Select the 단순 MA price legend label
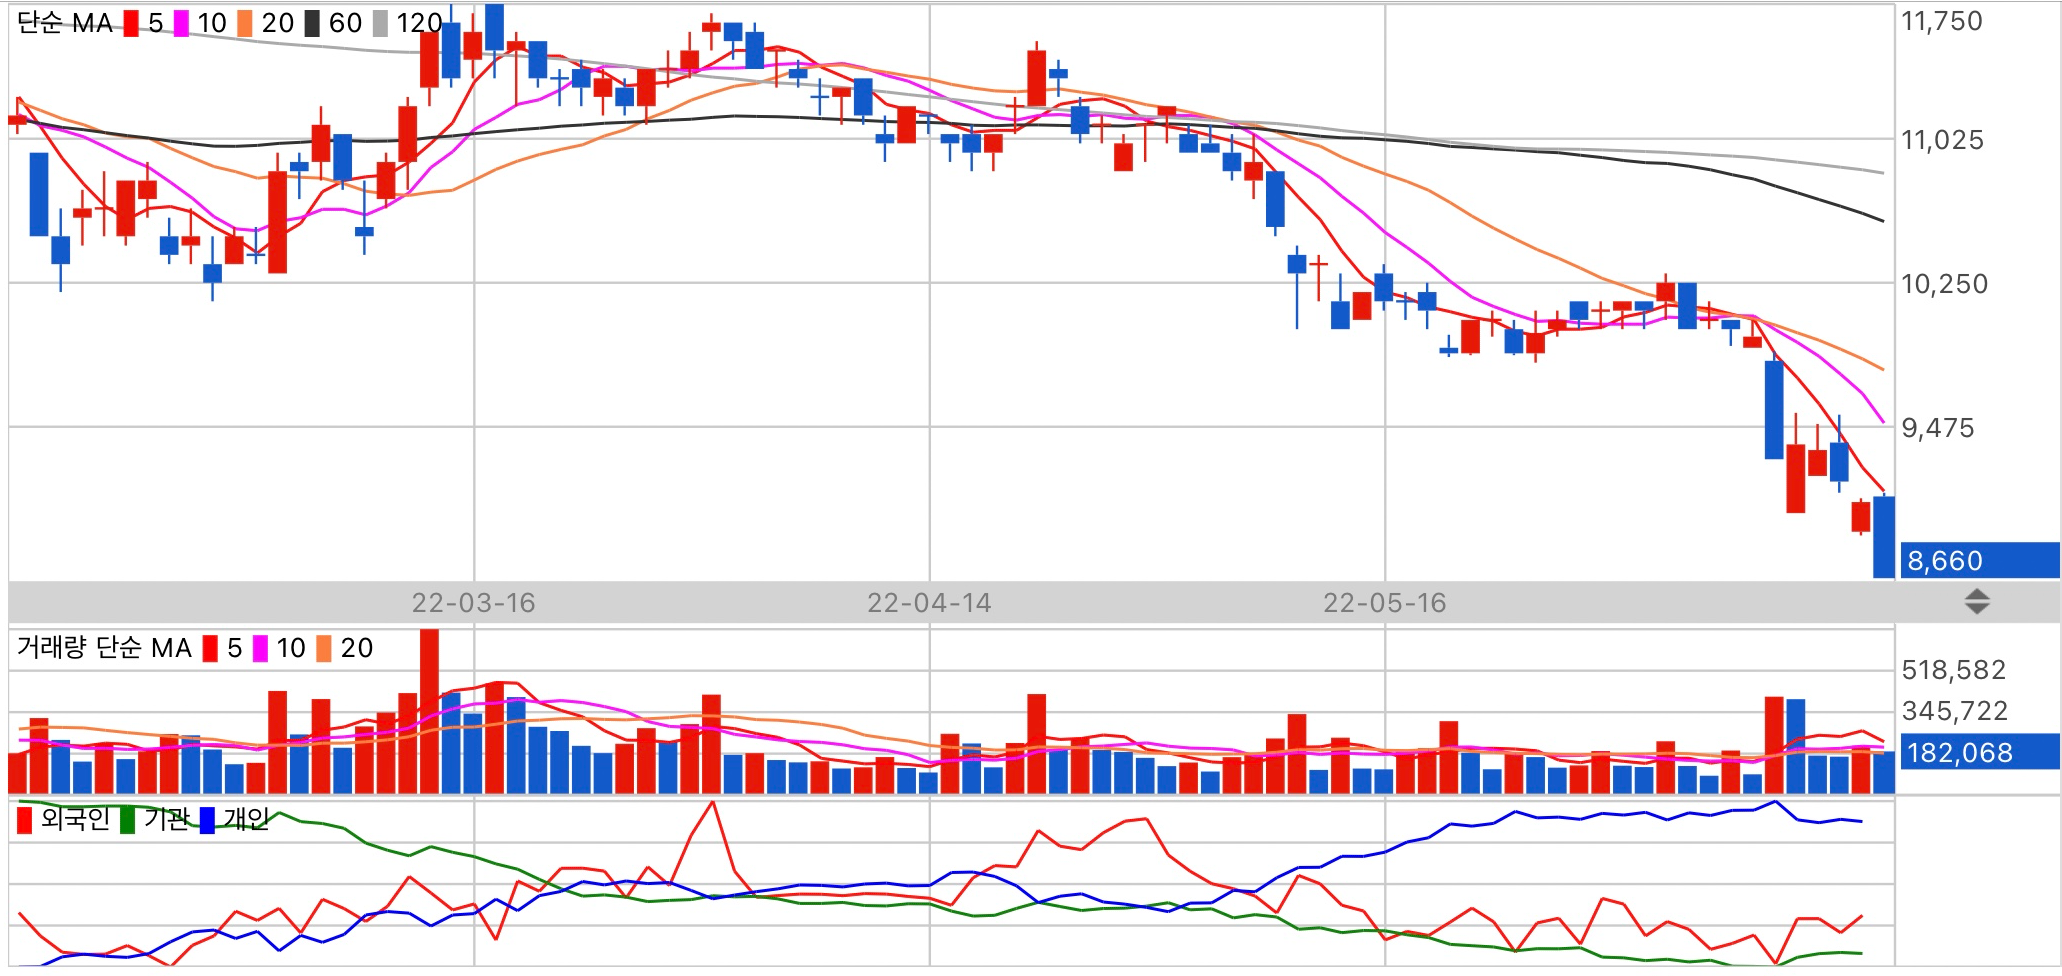Image resolution: width=2062 pixels, height=976 pixels. tap(65, 23)
